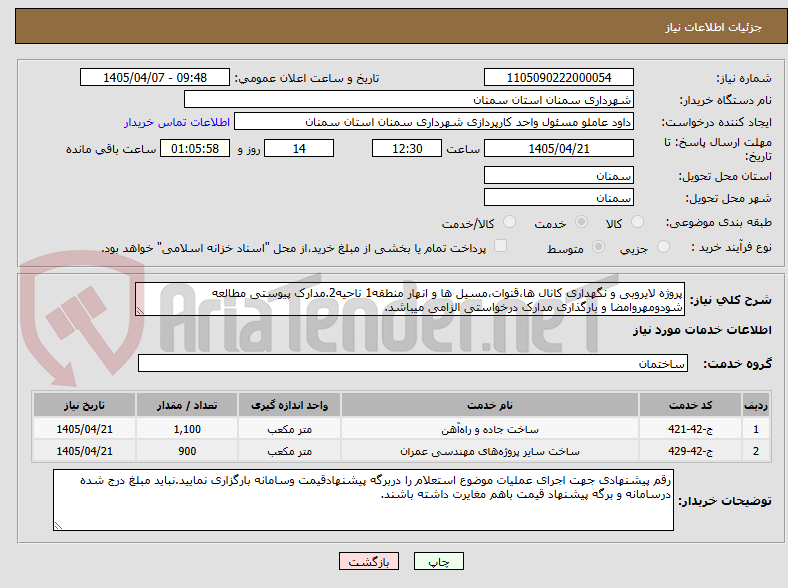The image size is (788, 588).
Task: Click the deadline date field 1405/04/21
Action: pyautogui.click(x=558, y=148)
